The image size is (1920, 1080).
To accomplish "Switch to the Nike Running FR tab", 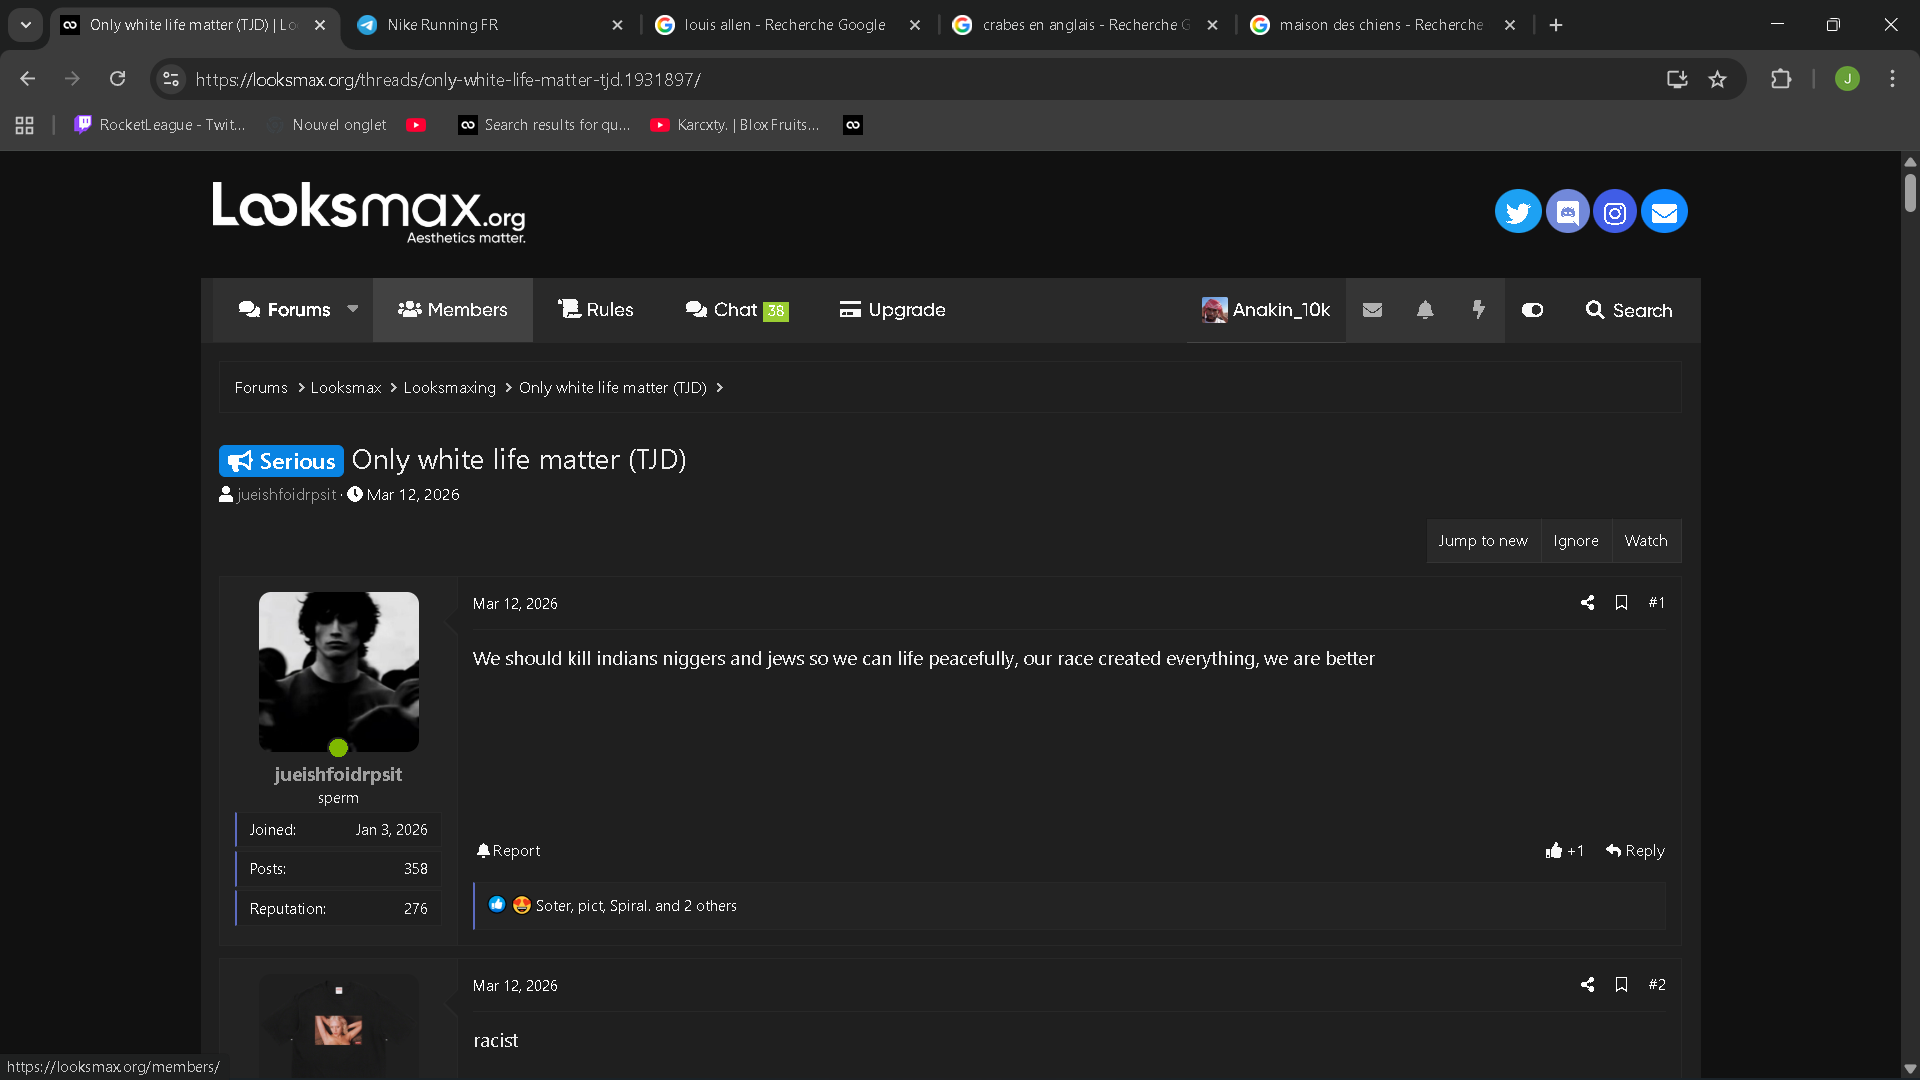I will pyautogui.click(x=490, y=25).
